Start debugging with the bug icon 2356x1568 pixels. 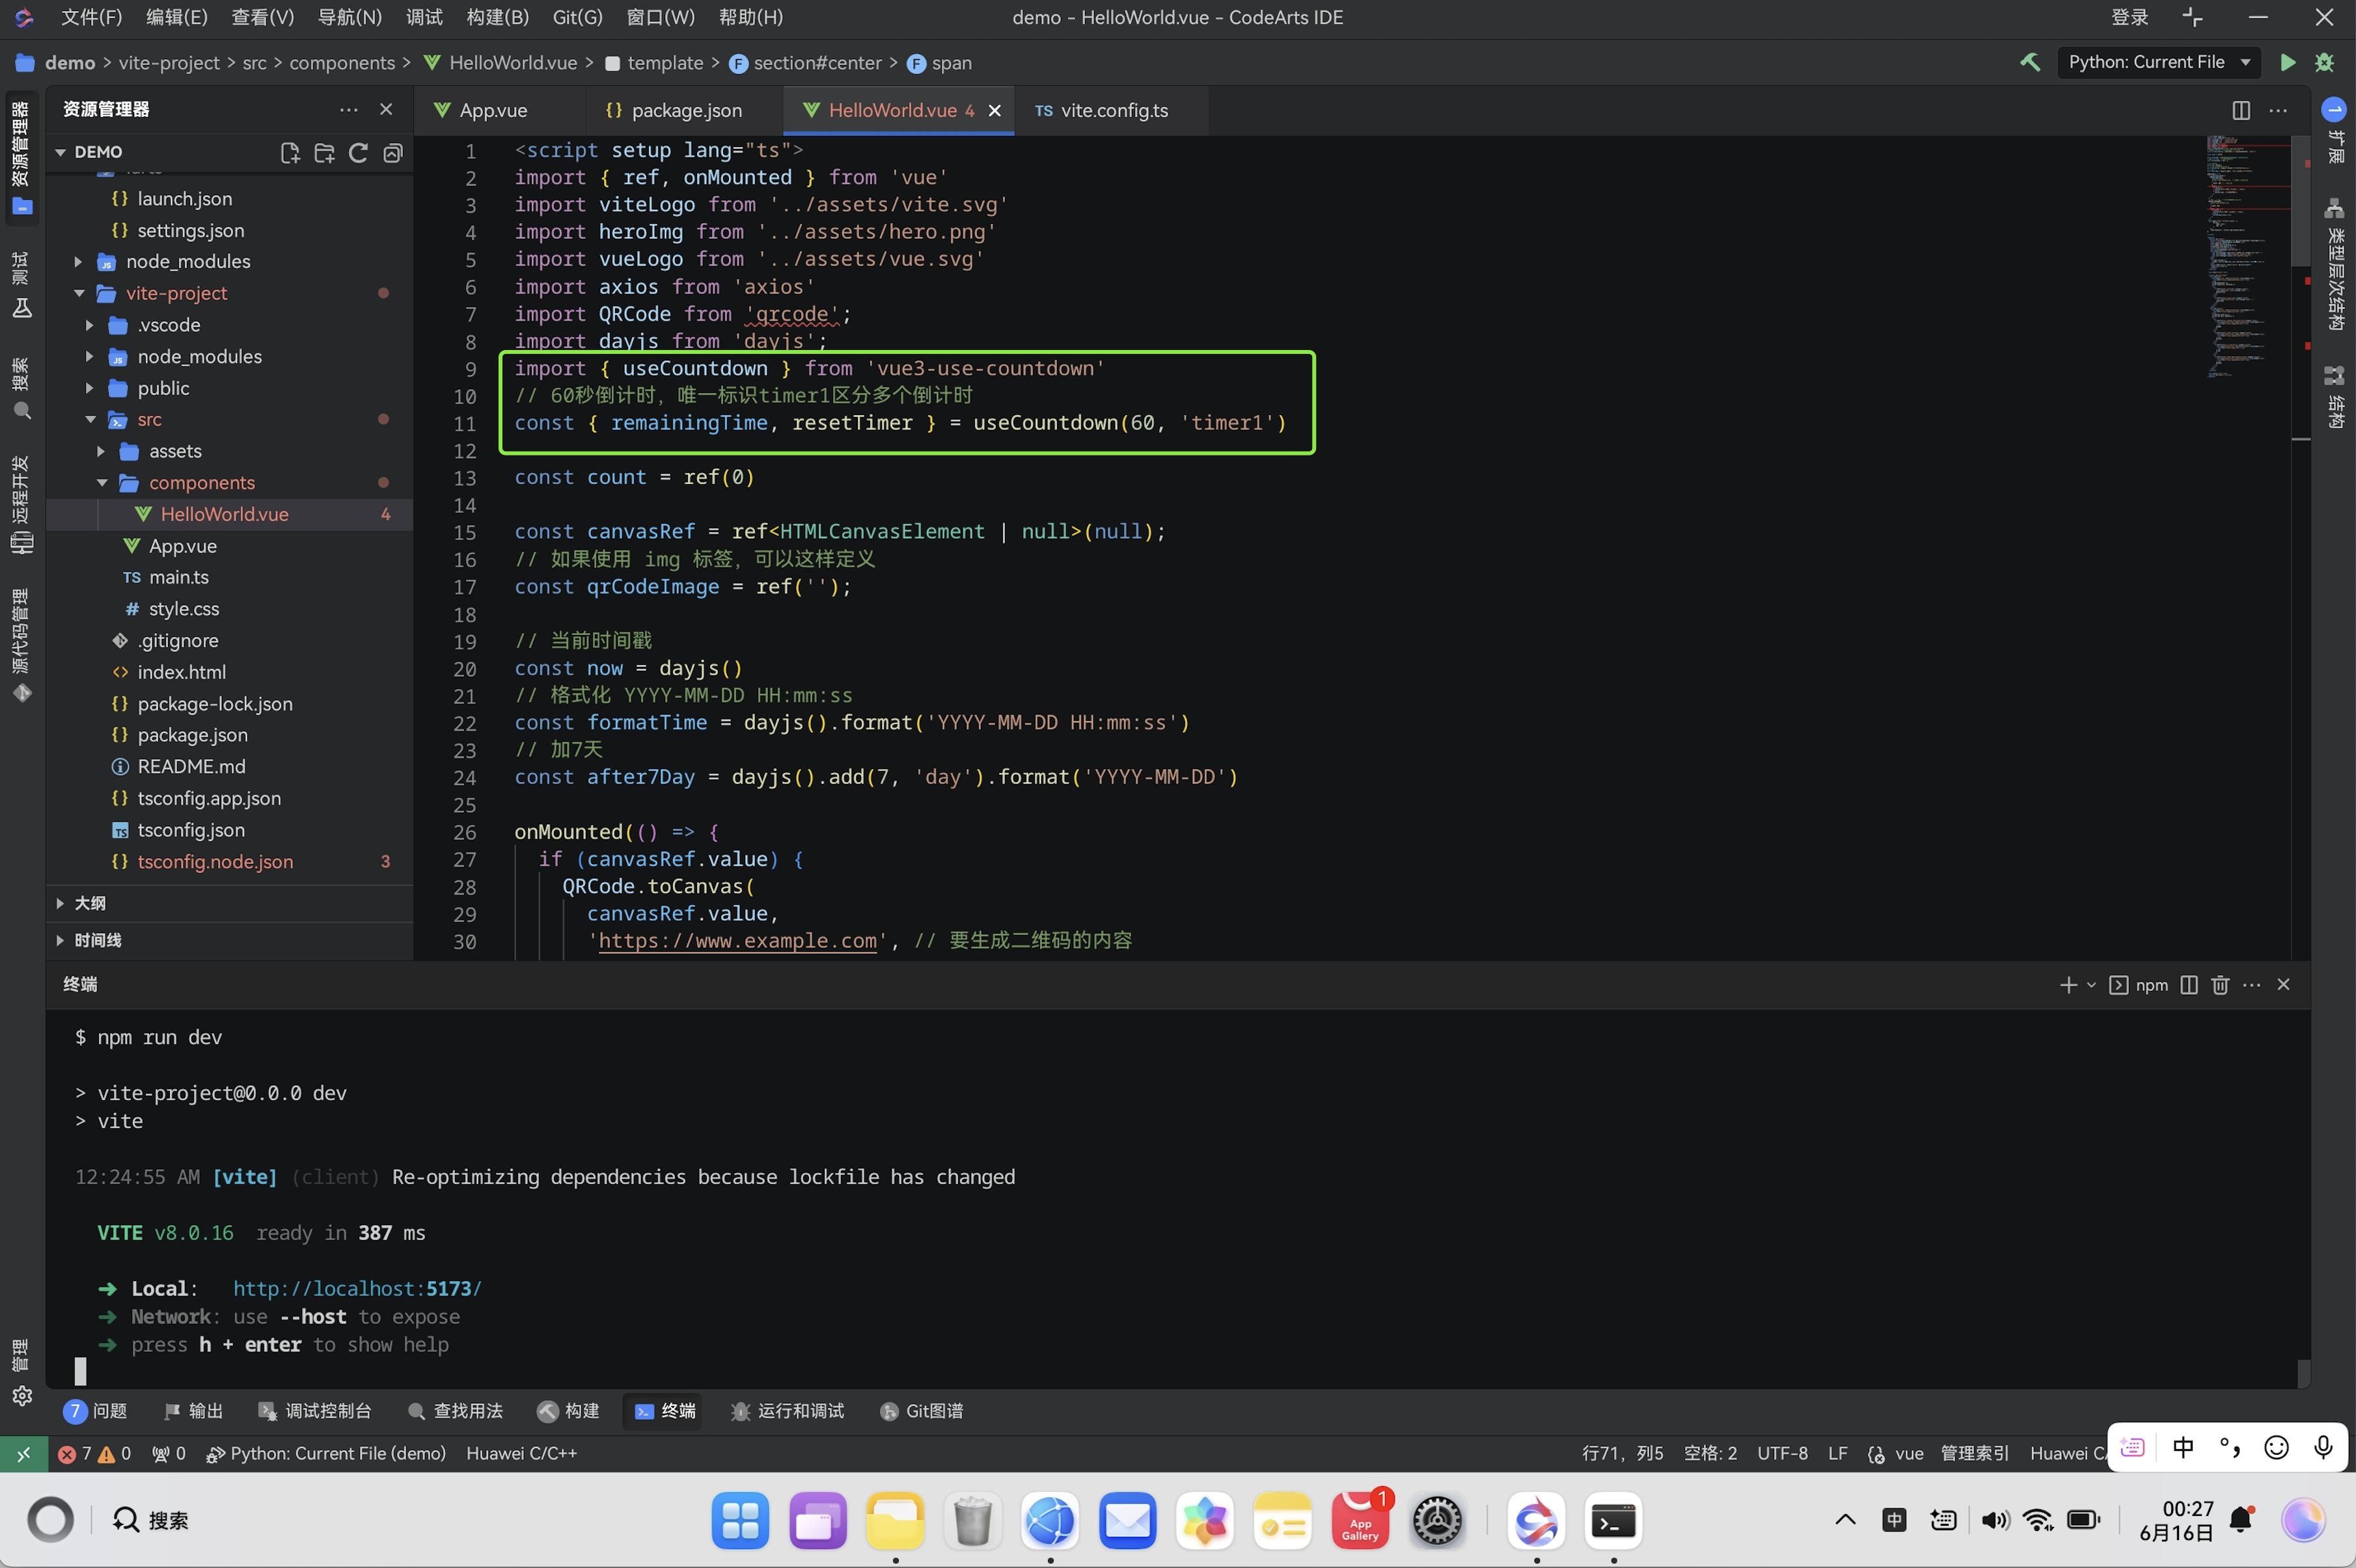coord(2324,62)
